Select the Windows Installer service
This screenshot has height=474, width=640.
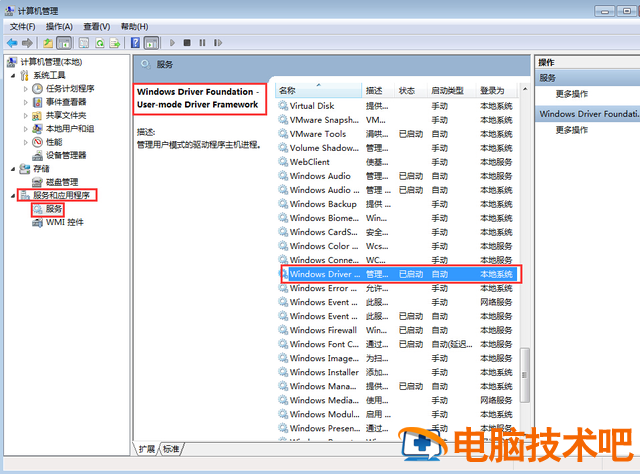[x=396, y=372]
